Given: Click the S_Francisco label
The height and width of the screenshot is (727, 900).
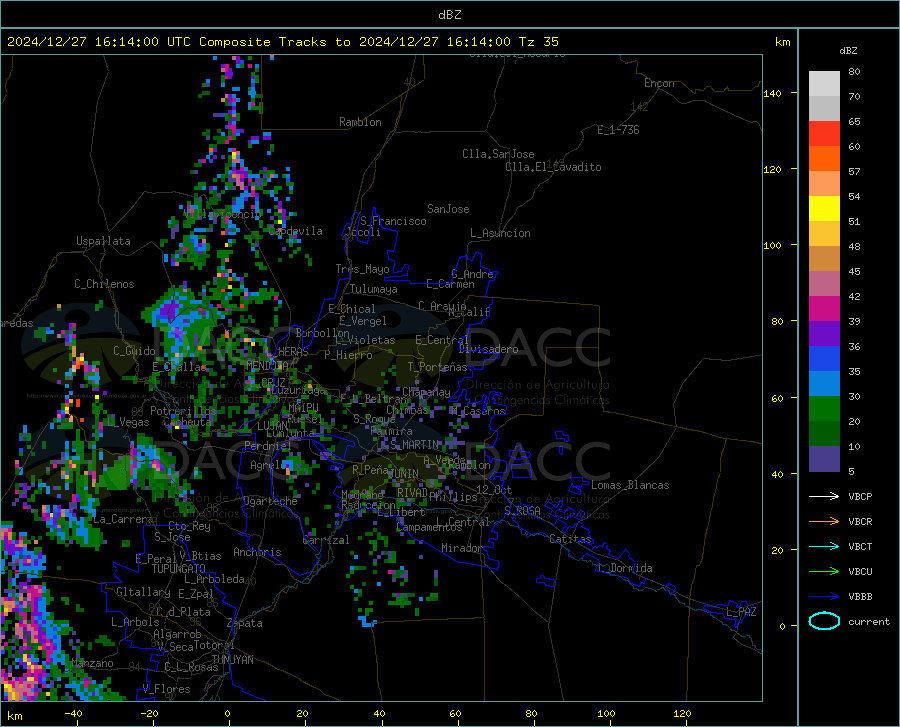Looking at the screenshot, I should click(x=394, y=221).
